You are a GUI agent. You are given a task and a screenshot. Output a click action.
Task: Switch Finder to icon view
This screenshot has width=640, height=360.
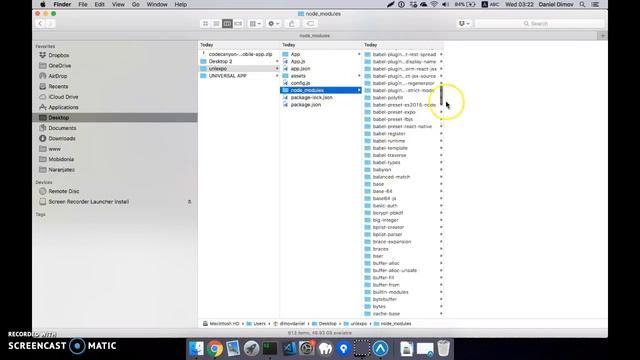(x=205, y=24)
